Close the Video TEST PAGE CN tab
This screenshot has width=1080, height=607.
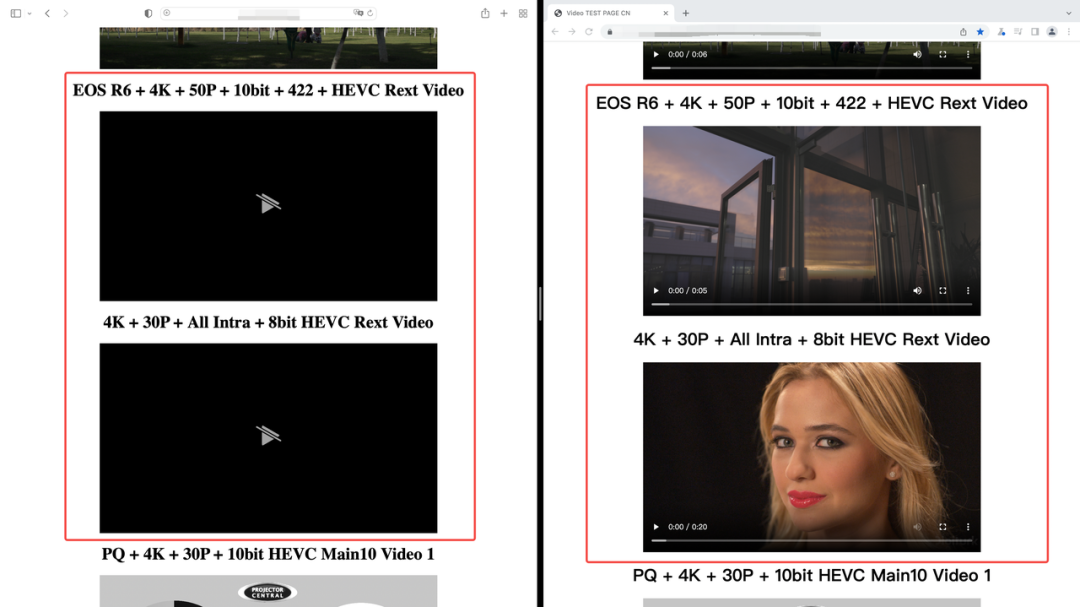pyautogui.click(x=665, y=13)
